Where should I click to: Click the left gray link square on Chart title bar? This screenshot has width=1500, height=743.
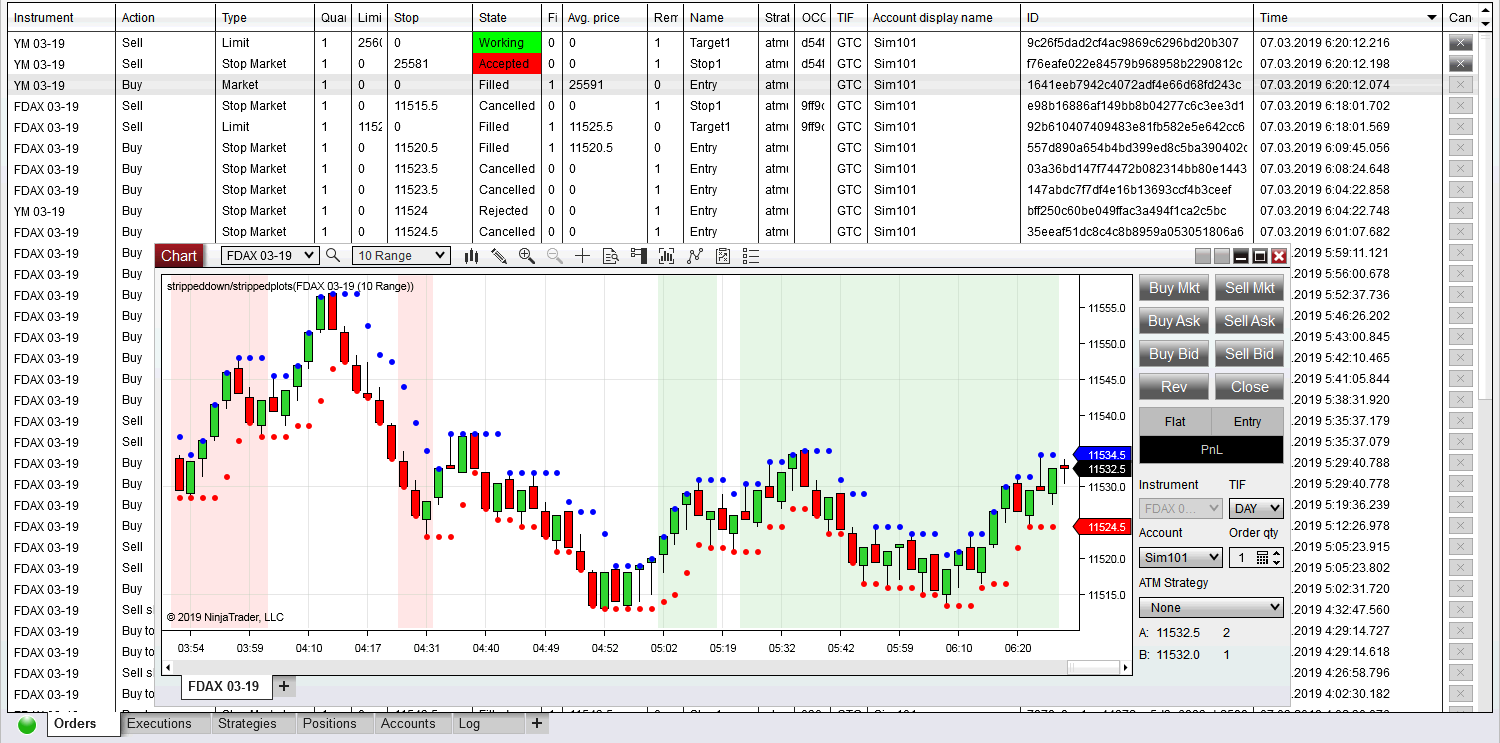pyautogui.click(x=1203, y=256)
